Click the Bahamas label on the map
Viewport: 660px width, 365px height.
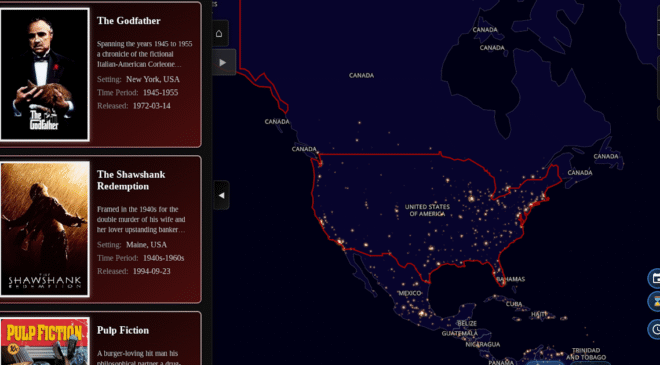pyautogui.click(x=511, y=279)
